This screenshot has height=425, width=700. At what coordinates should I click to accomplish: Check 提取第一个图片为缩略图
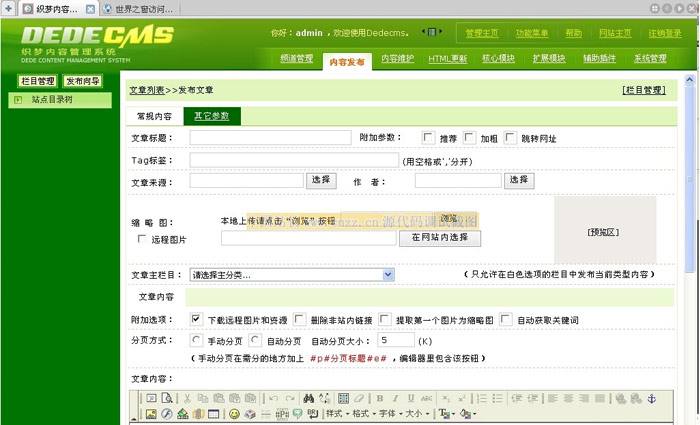(x=384, y=319)
